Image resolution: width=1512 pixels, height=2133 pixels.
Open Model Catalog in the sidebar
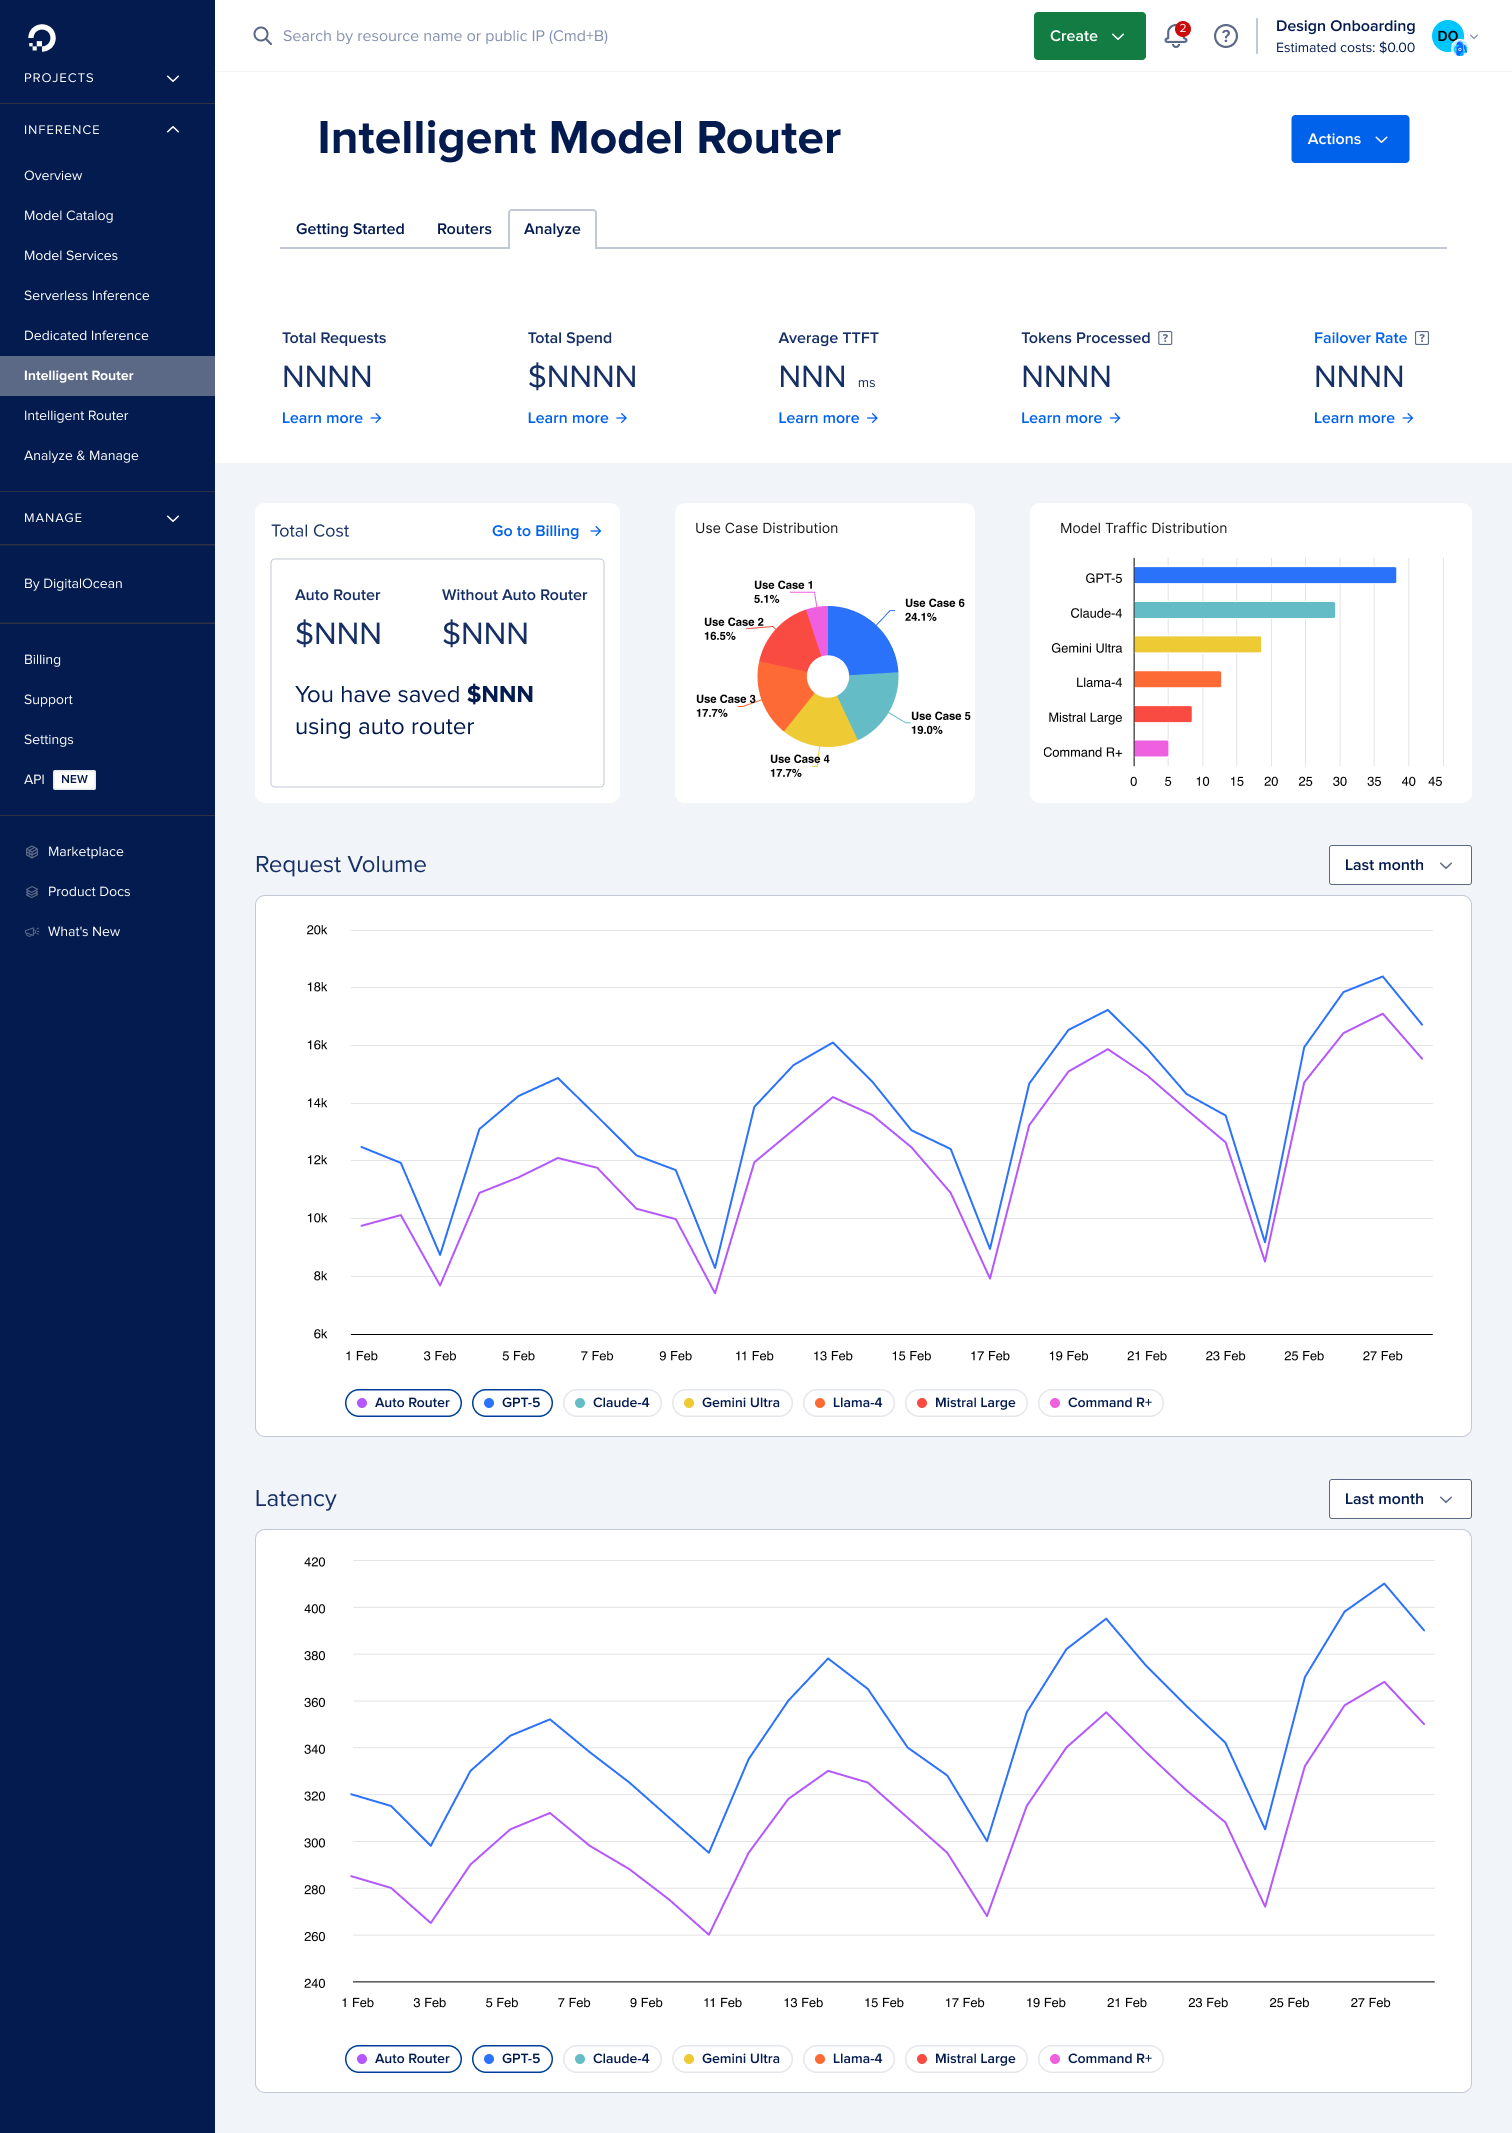click(x=107, y=216)
